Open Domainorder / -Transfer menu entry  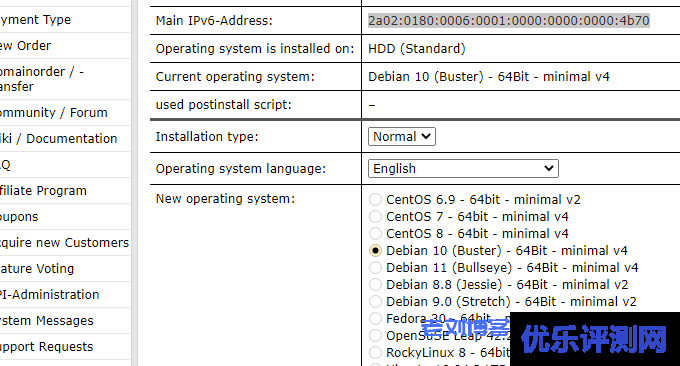click(x=42, y=79)
